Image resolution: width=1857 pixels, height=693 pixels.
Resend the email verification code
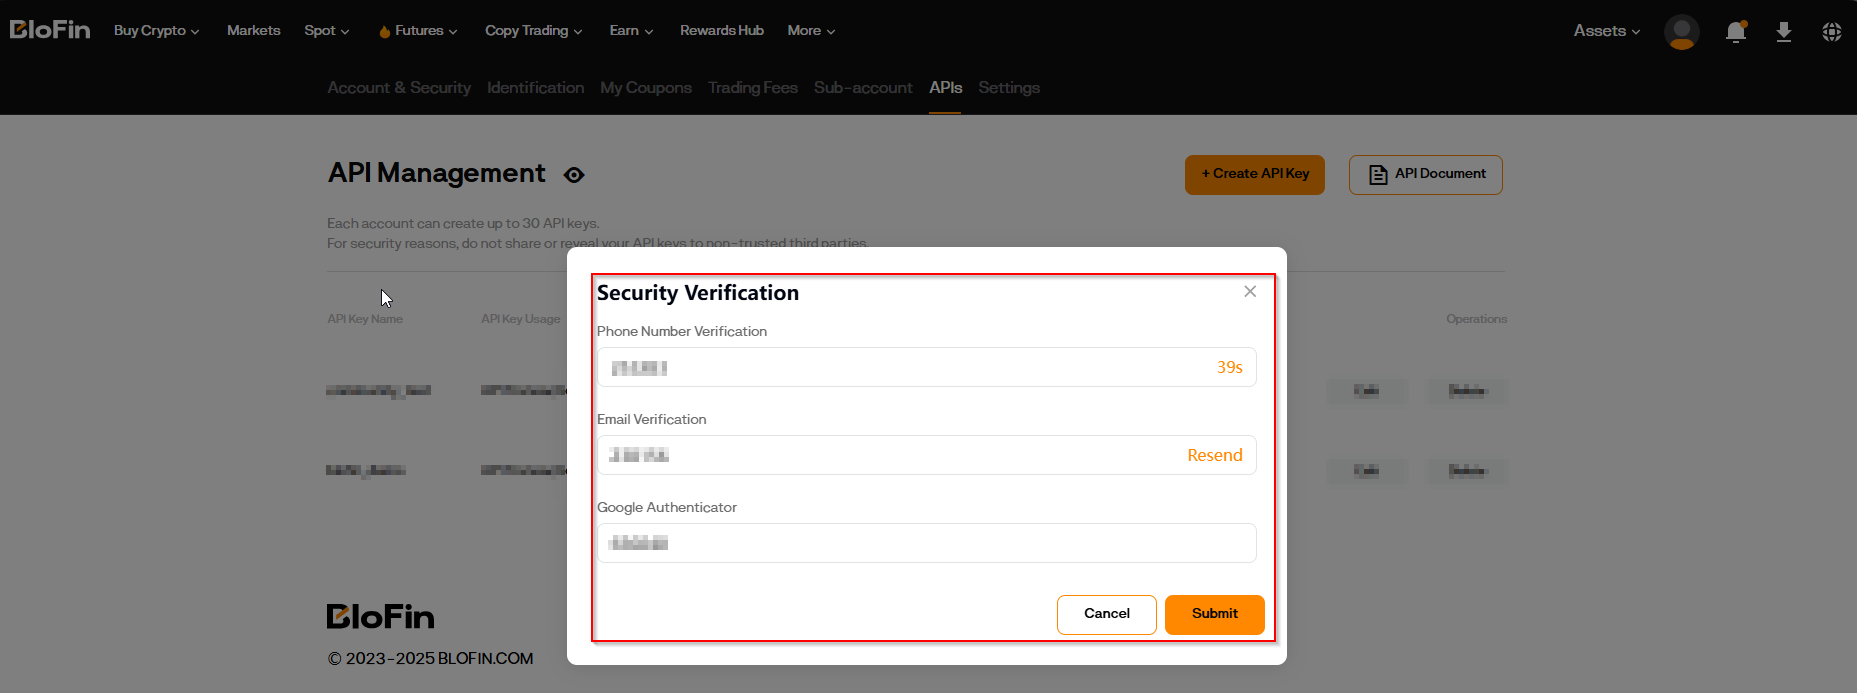coord(1215,455)
